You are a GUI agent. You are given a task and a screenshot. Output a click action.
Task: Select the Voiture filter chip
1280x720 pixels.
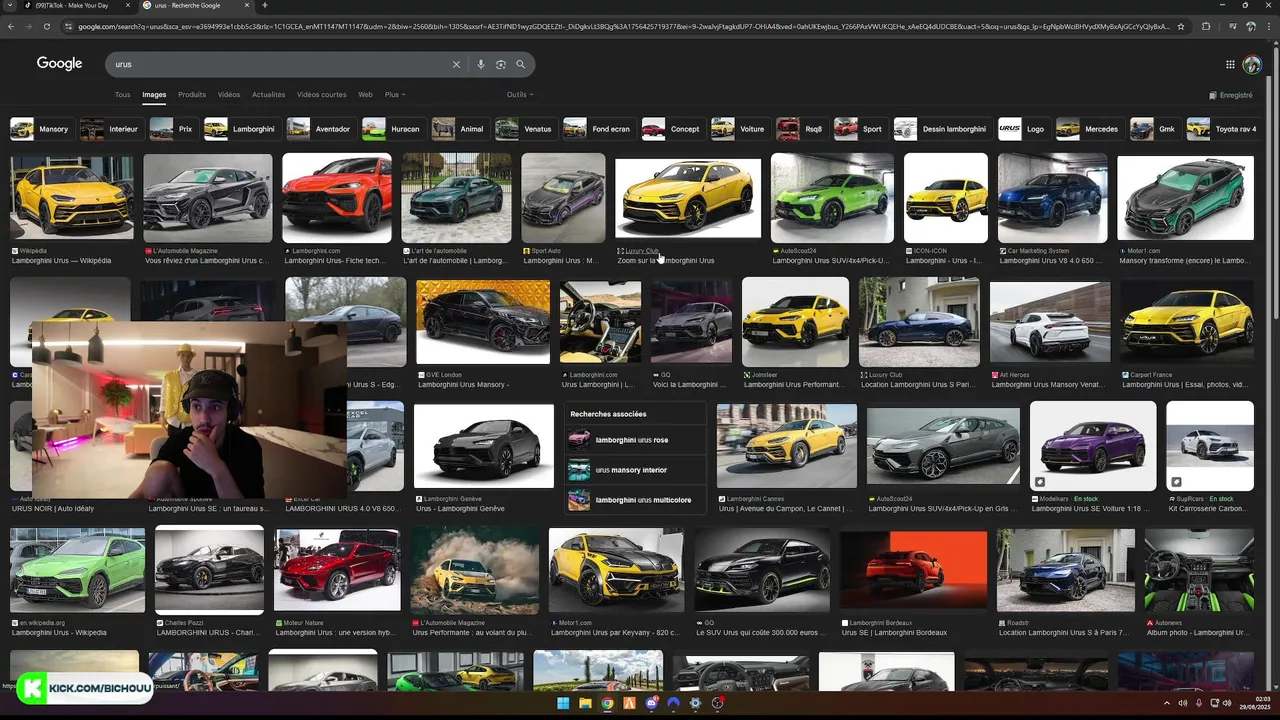pyautogui.click(x=740, y=129)
